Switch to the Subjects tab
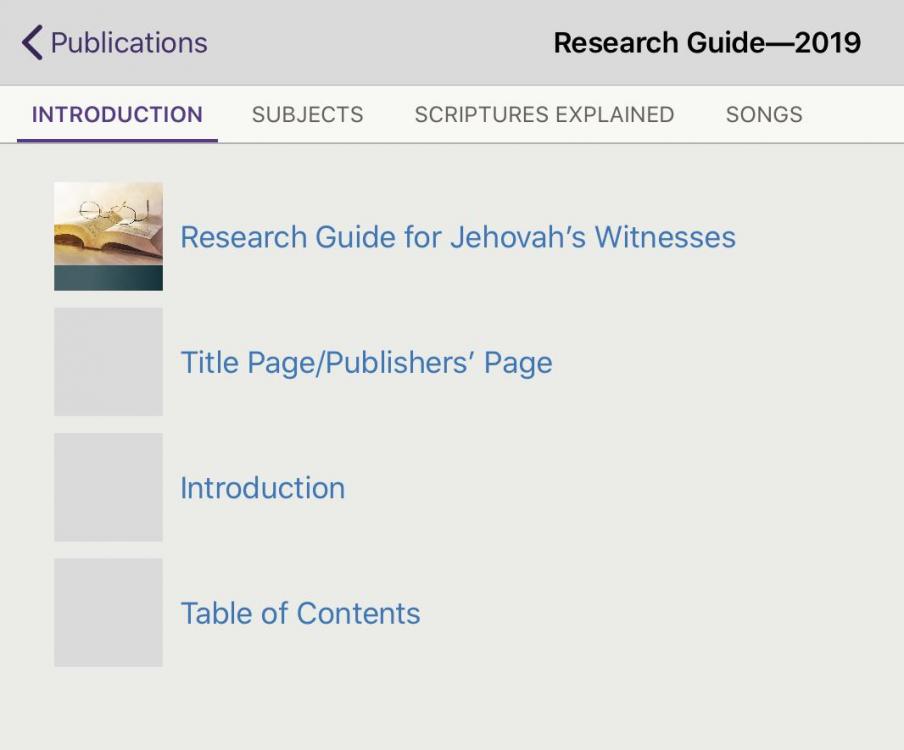 tap(307, 114)
